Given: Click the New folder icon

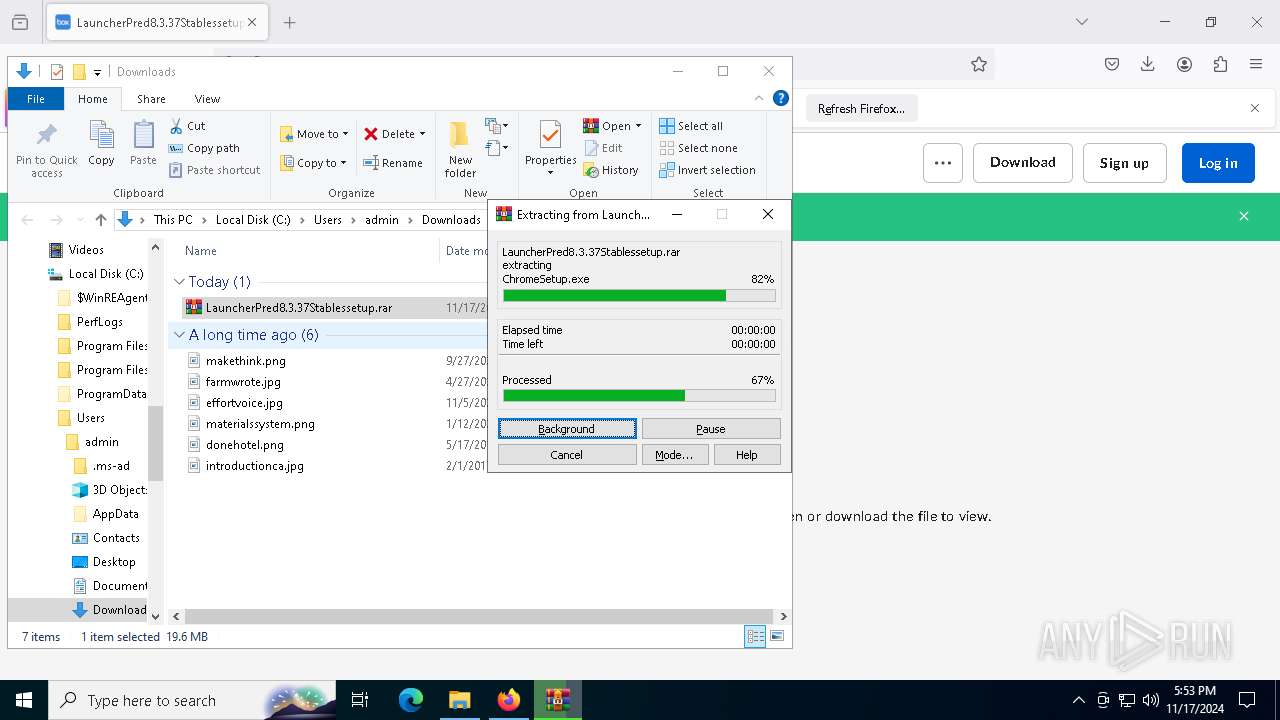Looking at the screenshot, I should (x=460, y=149).
